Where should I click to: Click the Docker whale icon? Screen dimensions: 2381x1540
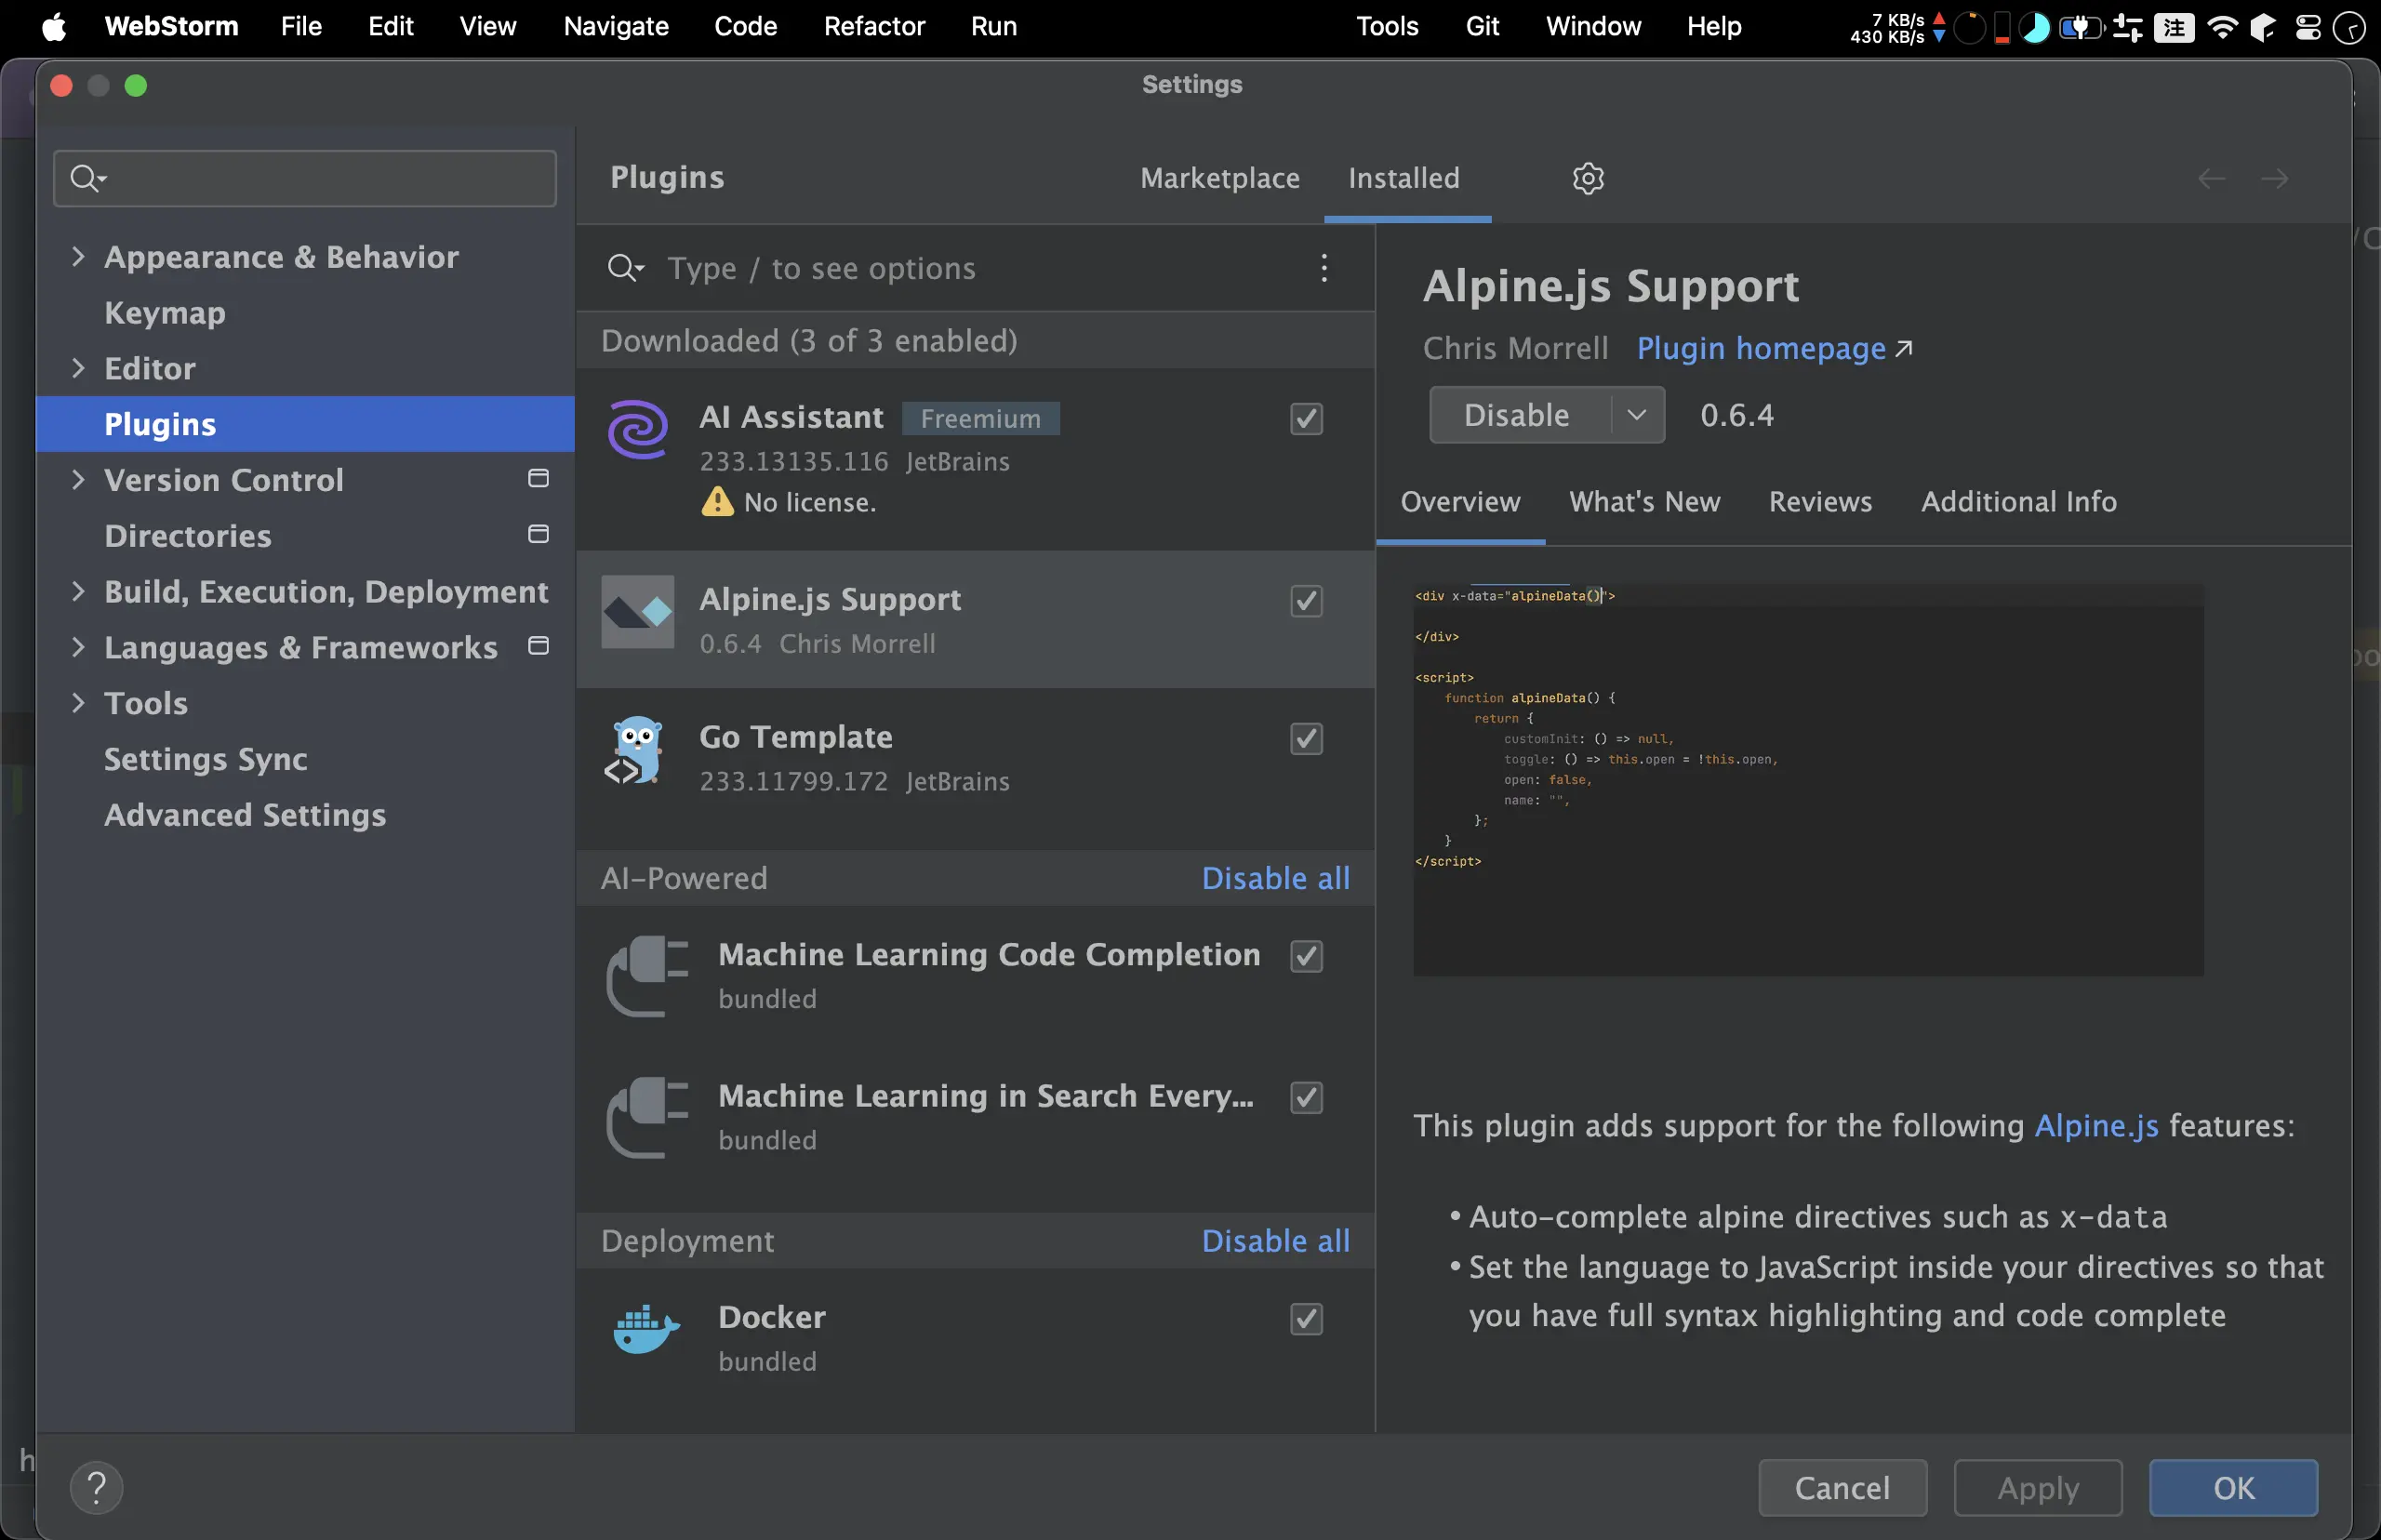coord(645,1331)
